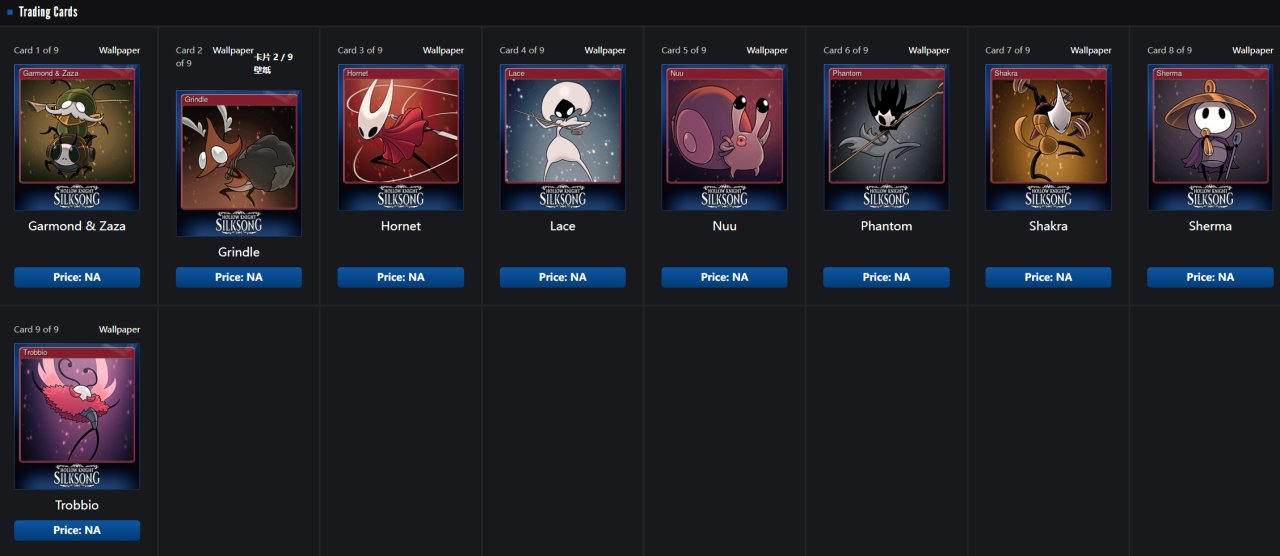1280x556 pixels.
Task: Click Price: NA button under Sherma
Action: 1211,277
